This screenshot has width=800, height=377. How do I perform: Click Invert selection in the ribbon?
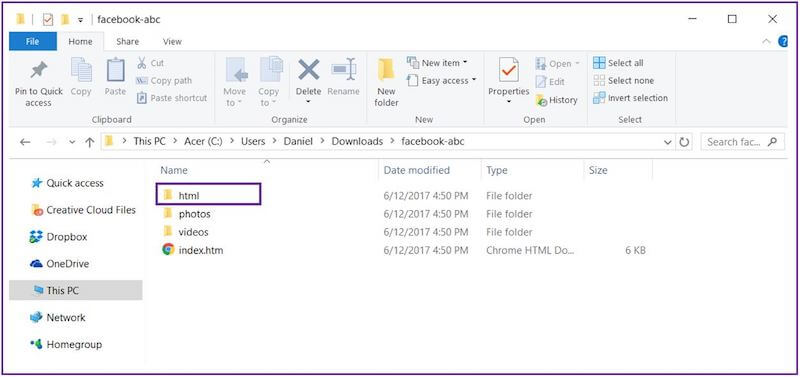pos(631,98)
